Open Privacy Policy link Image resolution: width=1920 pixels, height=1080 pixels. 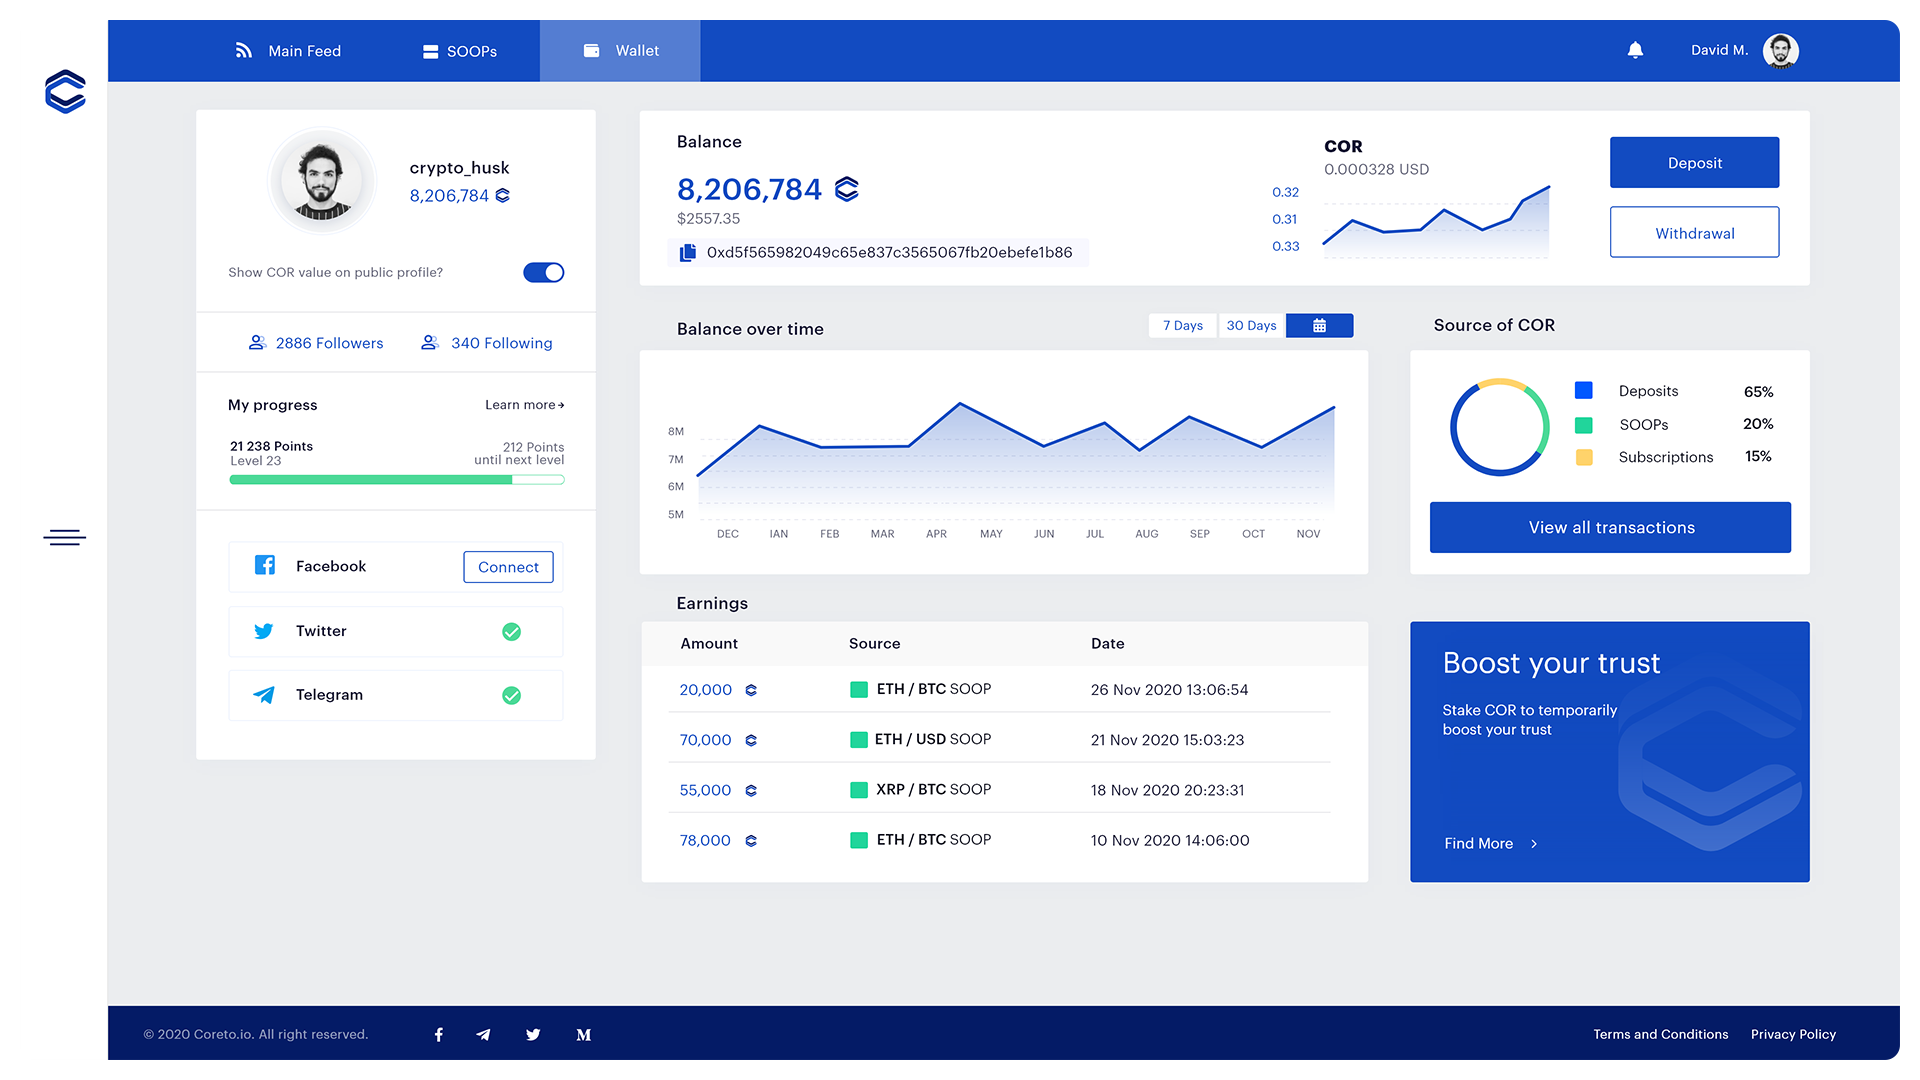pyautogui.click(x=1793, y=1034)
